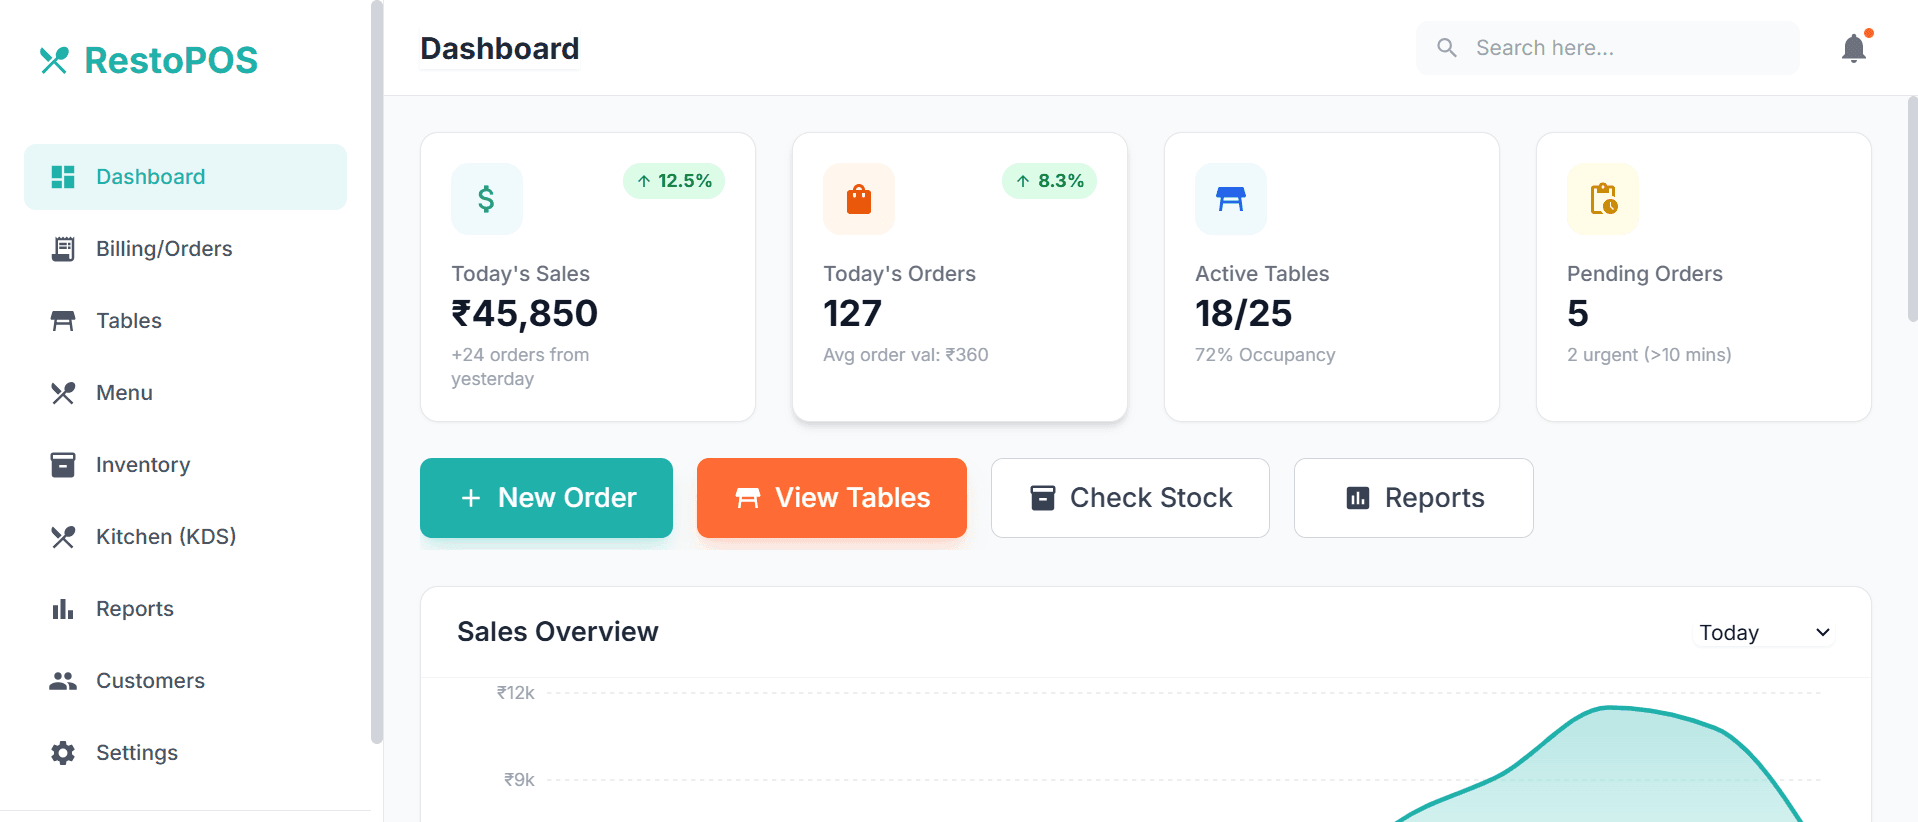Click the Inventory box icon in sidebar
The height and width of the screenshot is (822, 1918).
63,465
